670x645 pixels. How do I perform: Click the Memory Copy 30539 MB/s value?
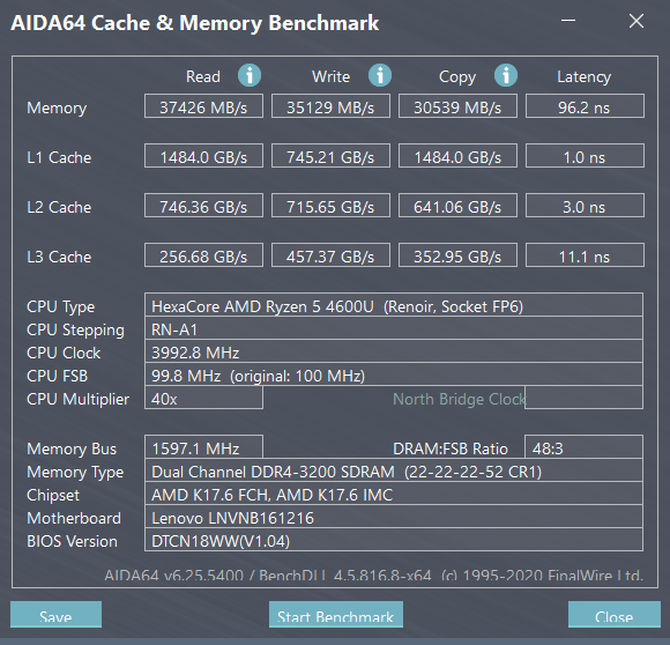coord(457,107)
